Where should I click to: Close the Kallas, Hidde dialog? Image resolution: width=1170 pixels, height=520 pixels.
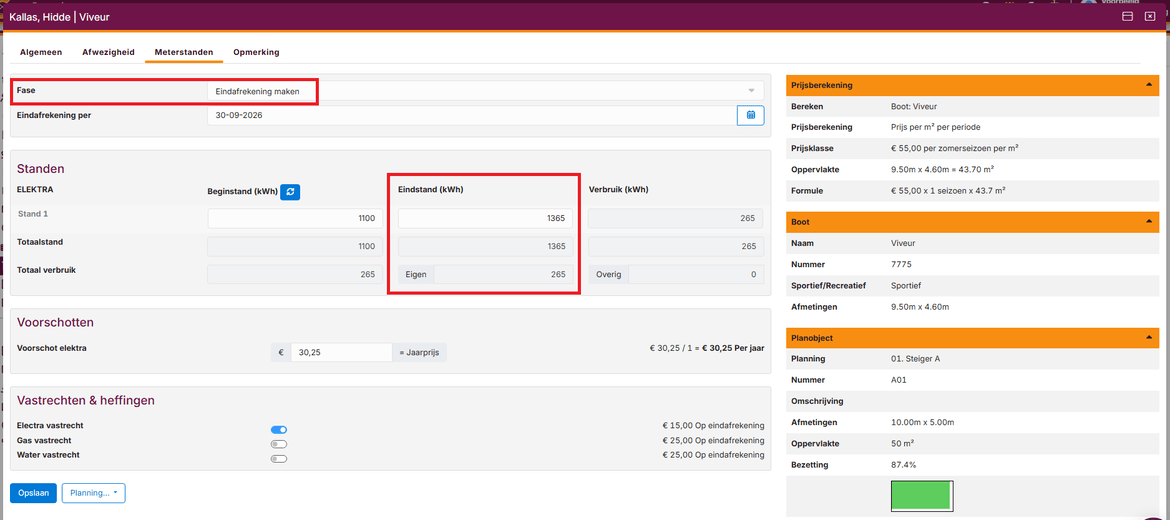click(x=1150, y=16)
